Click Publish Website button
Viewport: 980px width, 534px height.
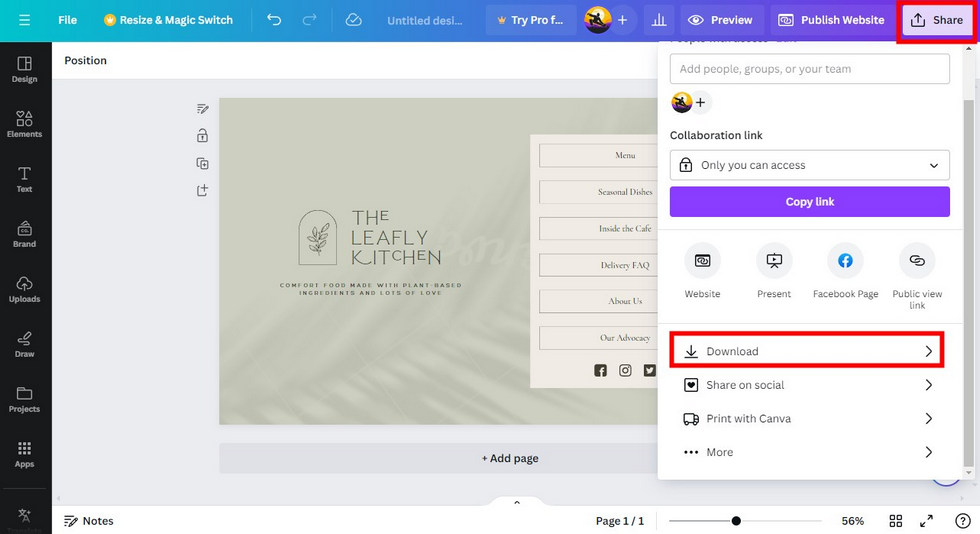pyautogui.click(x=831, y=20)
